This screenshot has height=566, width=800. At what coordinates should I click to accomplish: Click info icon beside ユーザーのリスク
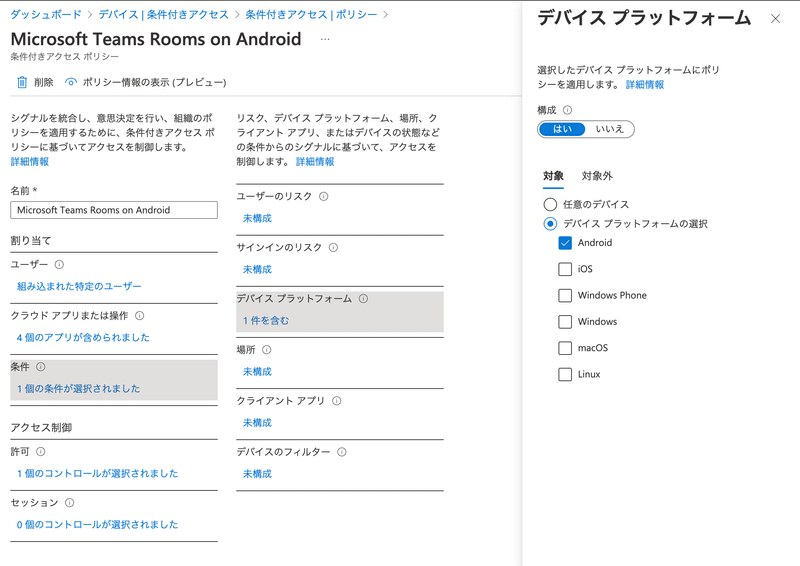click(323, 196)
